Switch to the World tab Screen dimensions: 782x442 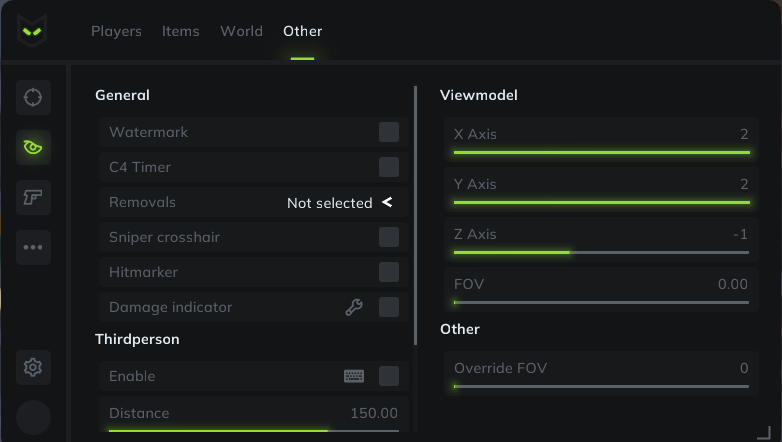click(x=241, y=31)
